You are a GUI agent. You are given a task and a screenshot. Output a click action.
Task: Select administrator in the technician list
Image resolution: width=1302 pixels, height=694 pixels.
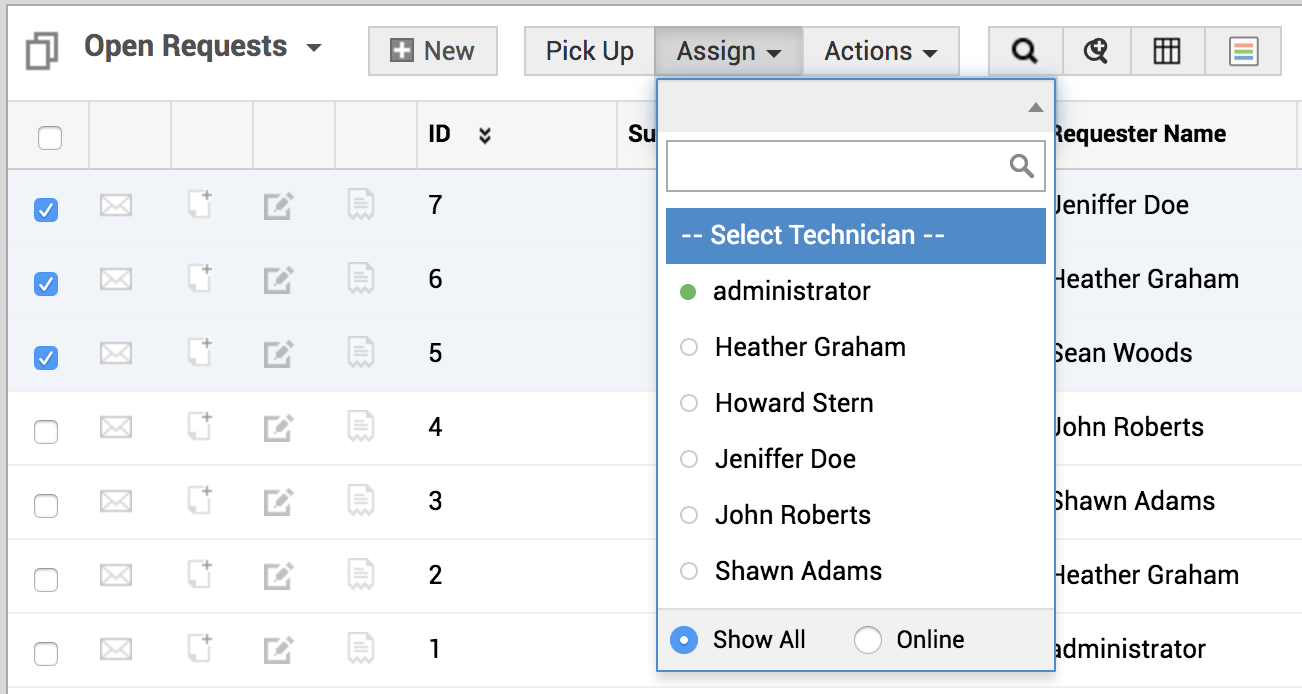pos(791,291)
